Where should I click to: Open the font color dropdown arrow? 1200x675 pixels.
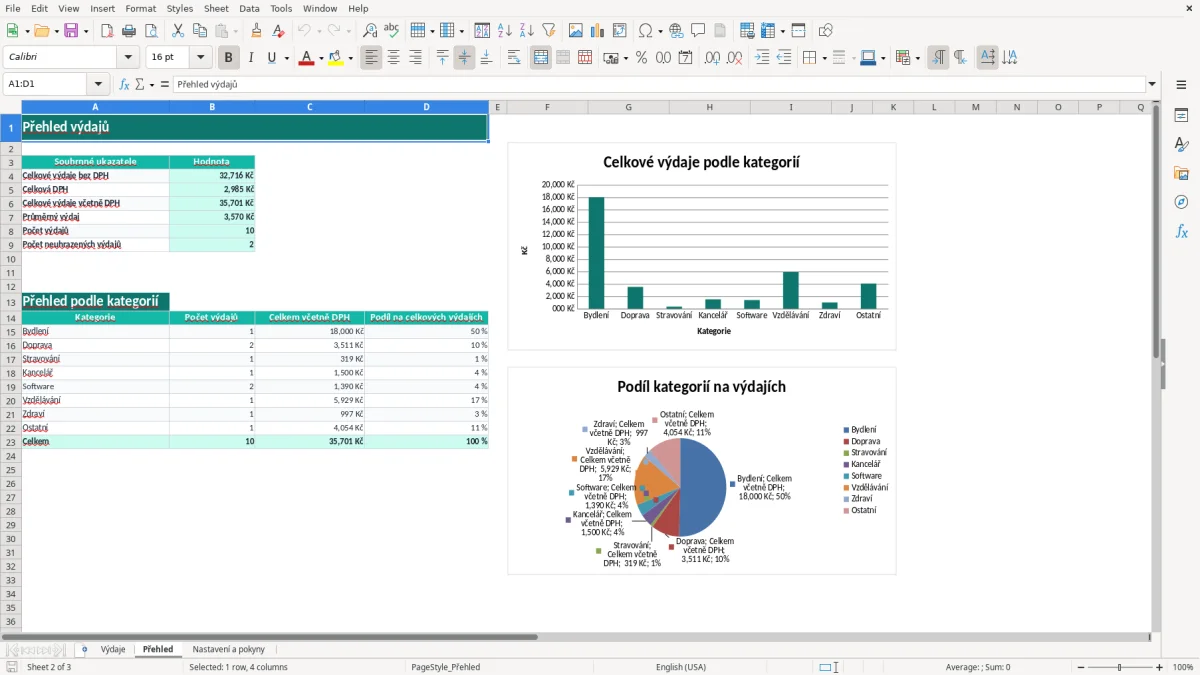tap(320, 58)
